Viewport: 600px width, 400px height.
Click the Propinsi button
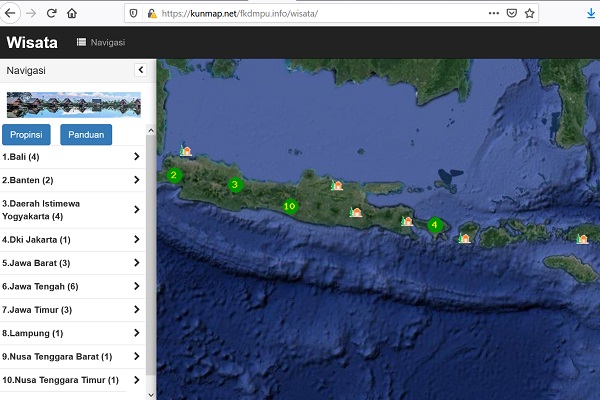coord(26,135)
